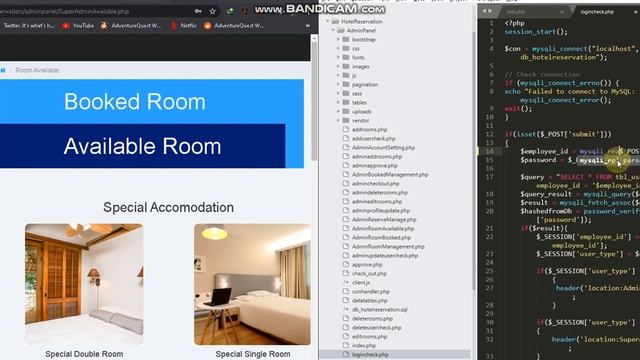Screen dimensions: 640x360
Task: Click file icon beside editrooms.php
Action: point(346,336)
